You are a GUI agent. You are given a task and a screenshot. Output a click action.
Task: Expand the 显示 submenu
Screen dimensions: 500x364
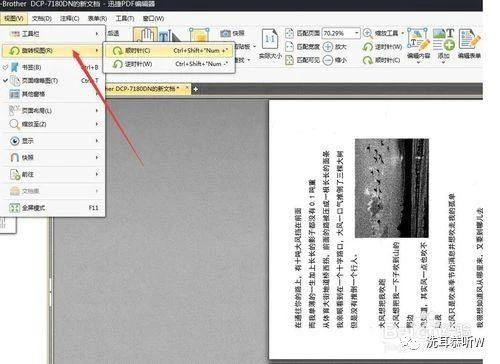[x=53, y=141]
